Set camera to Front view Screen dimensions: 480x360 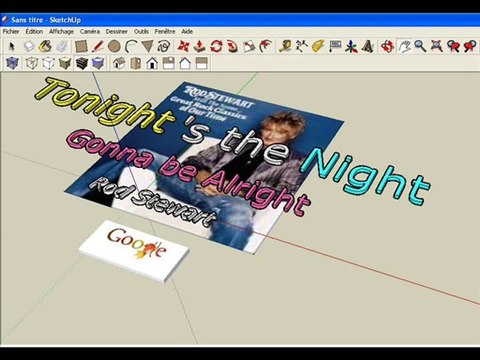click(152, 63)
